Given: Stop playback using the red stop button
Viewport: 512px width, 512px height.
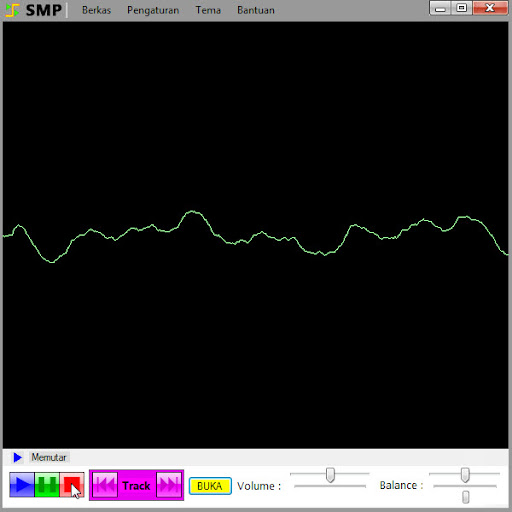Looking at the screenshot, I should point(72,485).
